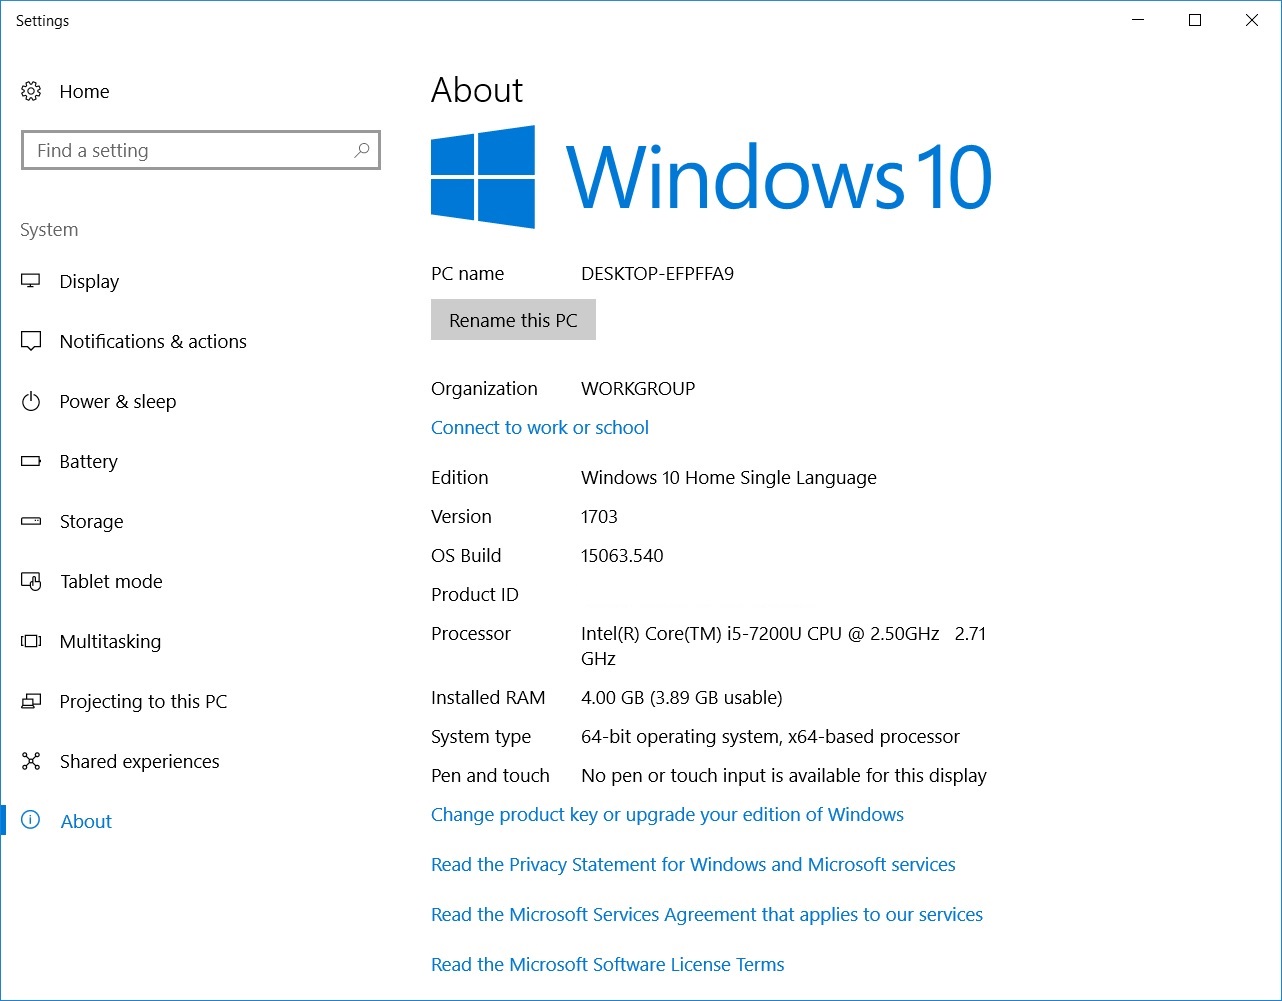Click the Edition label
Screen dimensions: 1282x1001
tap(459, 477)
